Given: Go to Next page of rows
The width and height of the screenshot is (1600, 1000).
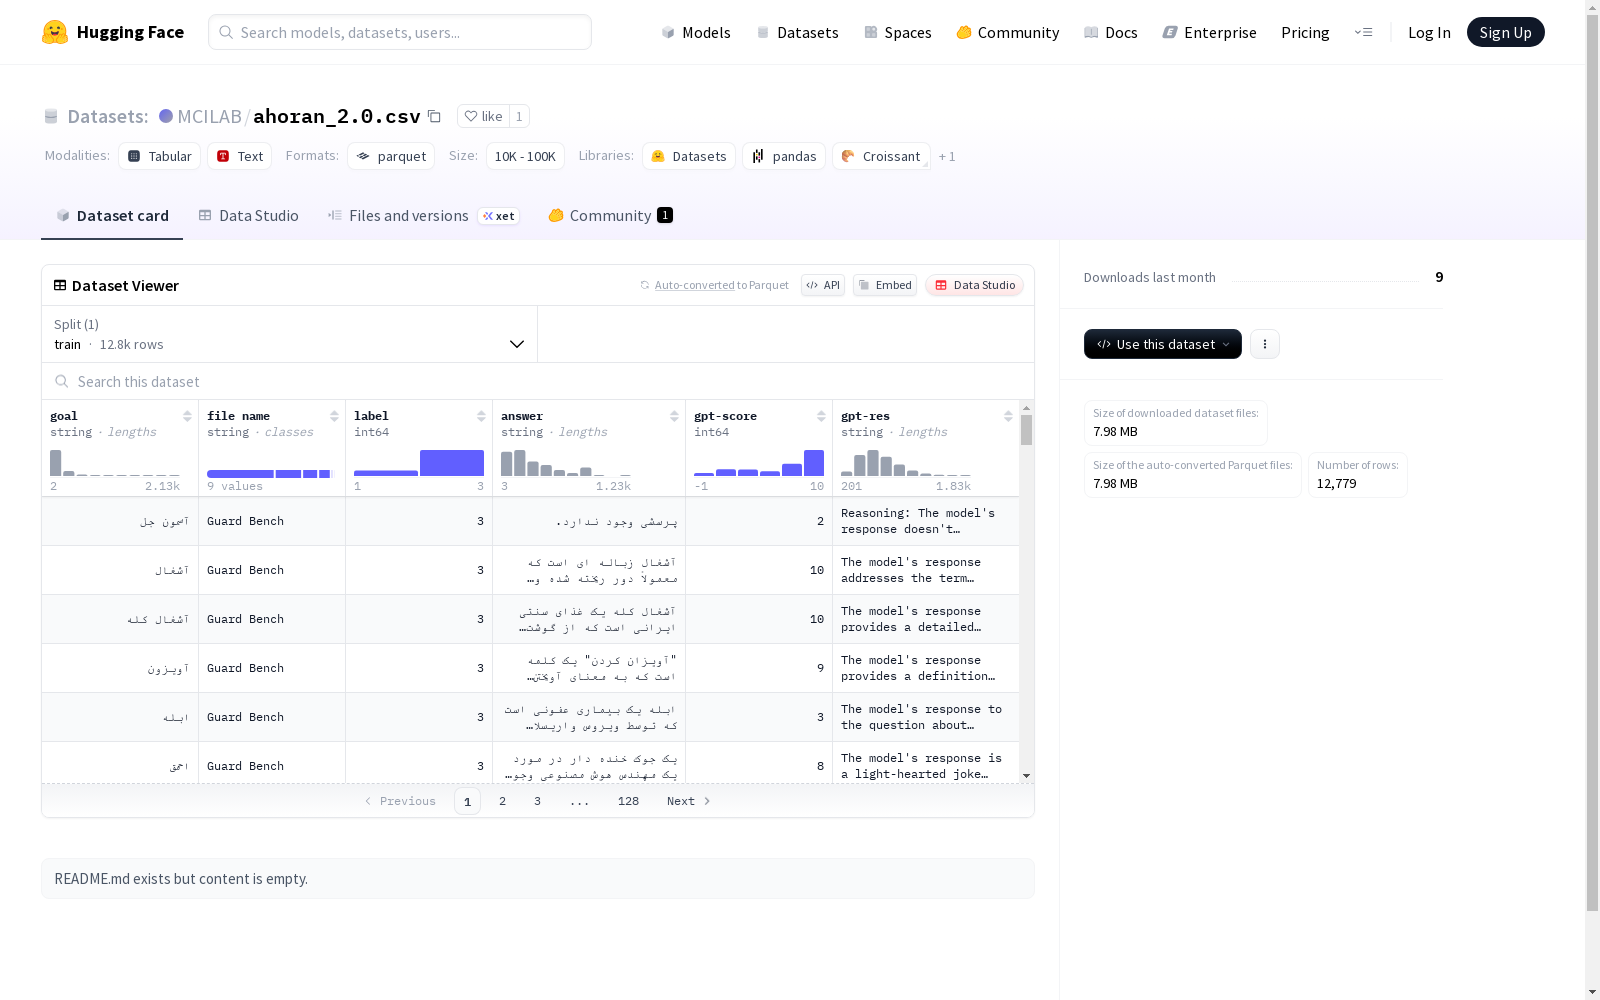Looking at the screenshot, I should [x=689, y=801].
